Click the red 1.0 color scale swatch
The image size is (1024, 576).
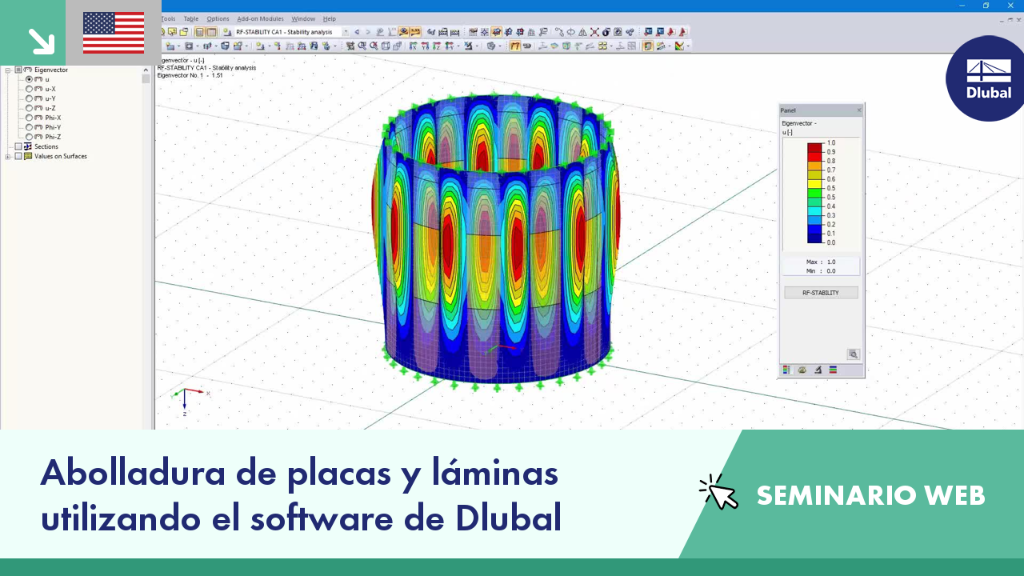coord(814,148)
